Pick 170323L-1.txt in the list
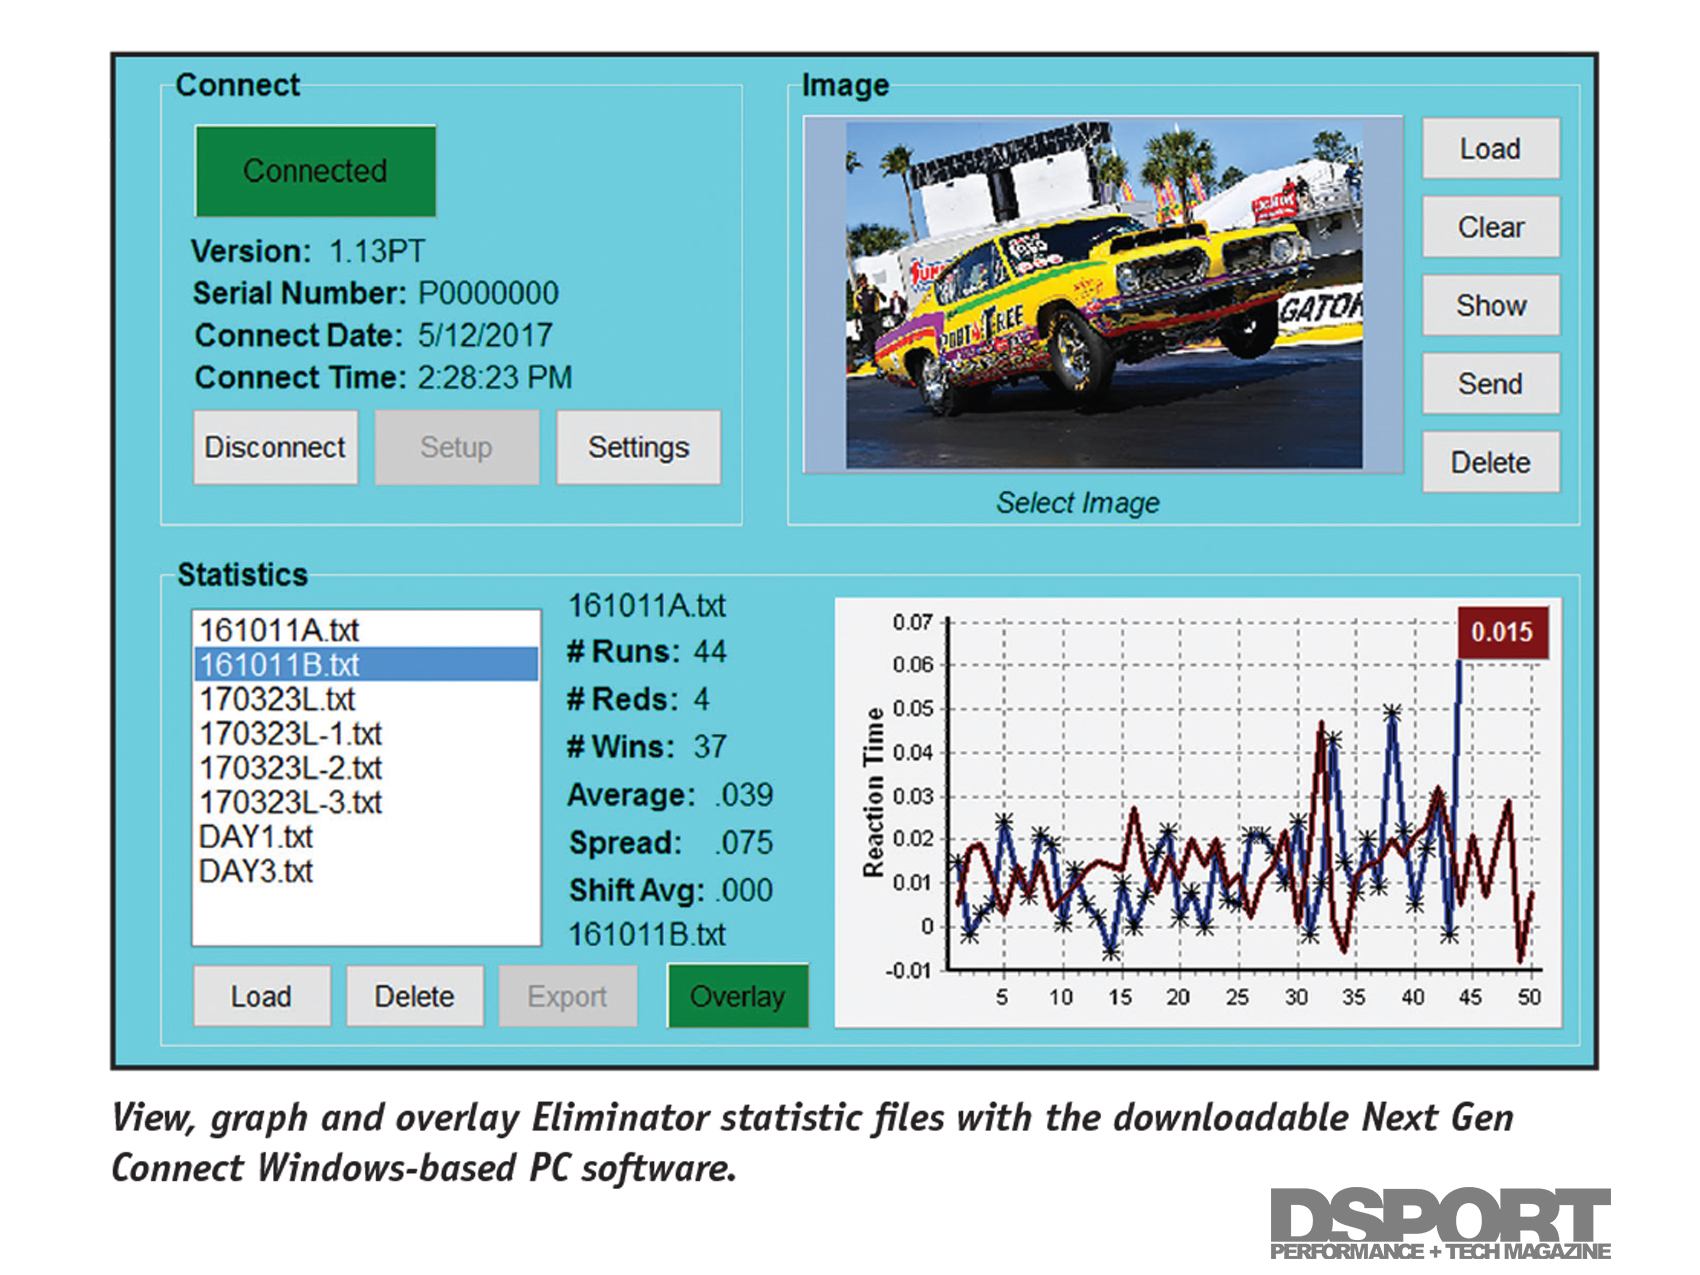The width and height of the screenshot is (1700, 1275). 290,734
